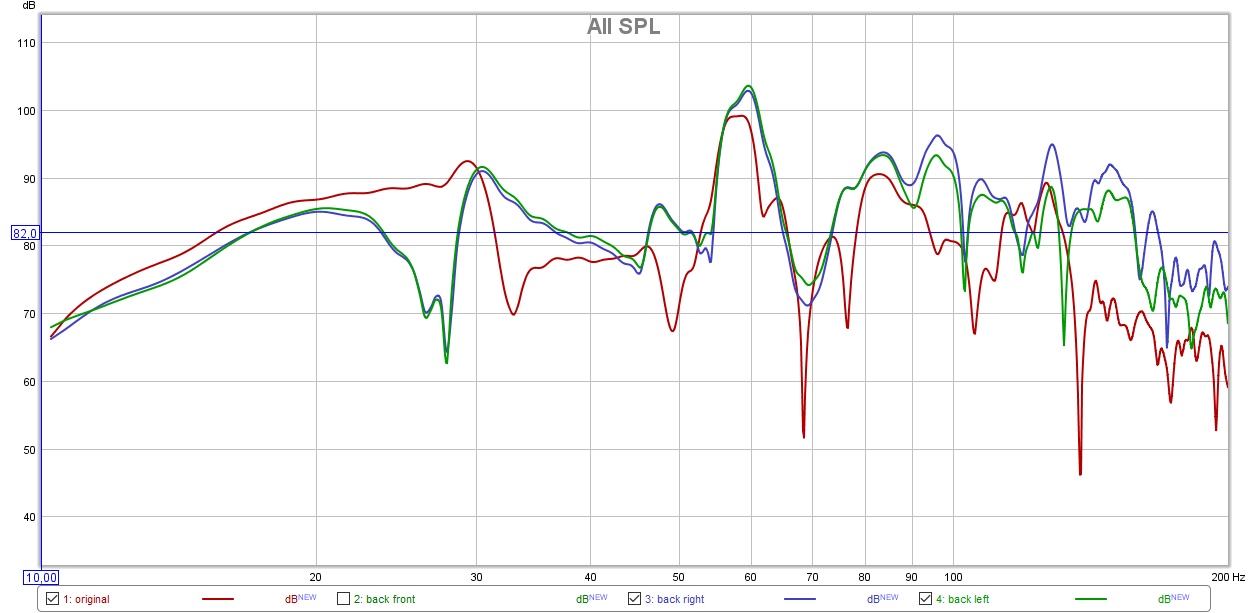
Task: Click the dB readout in the back left row
Action: coord(1173,599)
